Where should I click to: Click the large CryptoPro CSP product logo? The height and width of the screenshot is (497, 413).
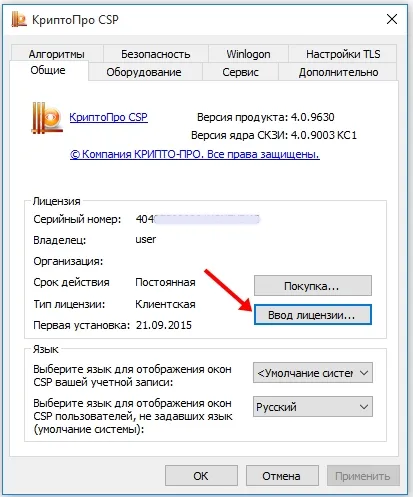tap(47, 118)
